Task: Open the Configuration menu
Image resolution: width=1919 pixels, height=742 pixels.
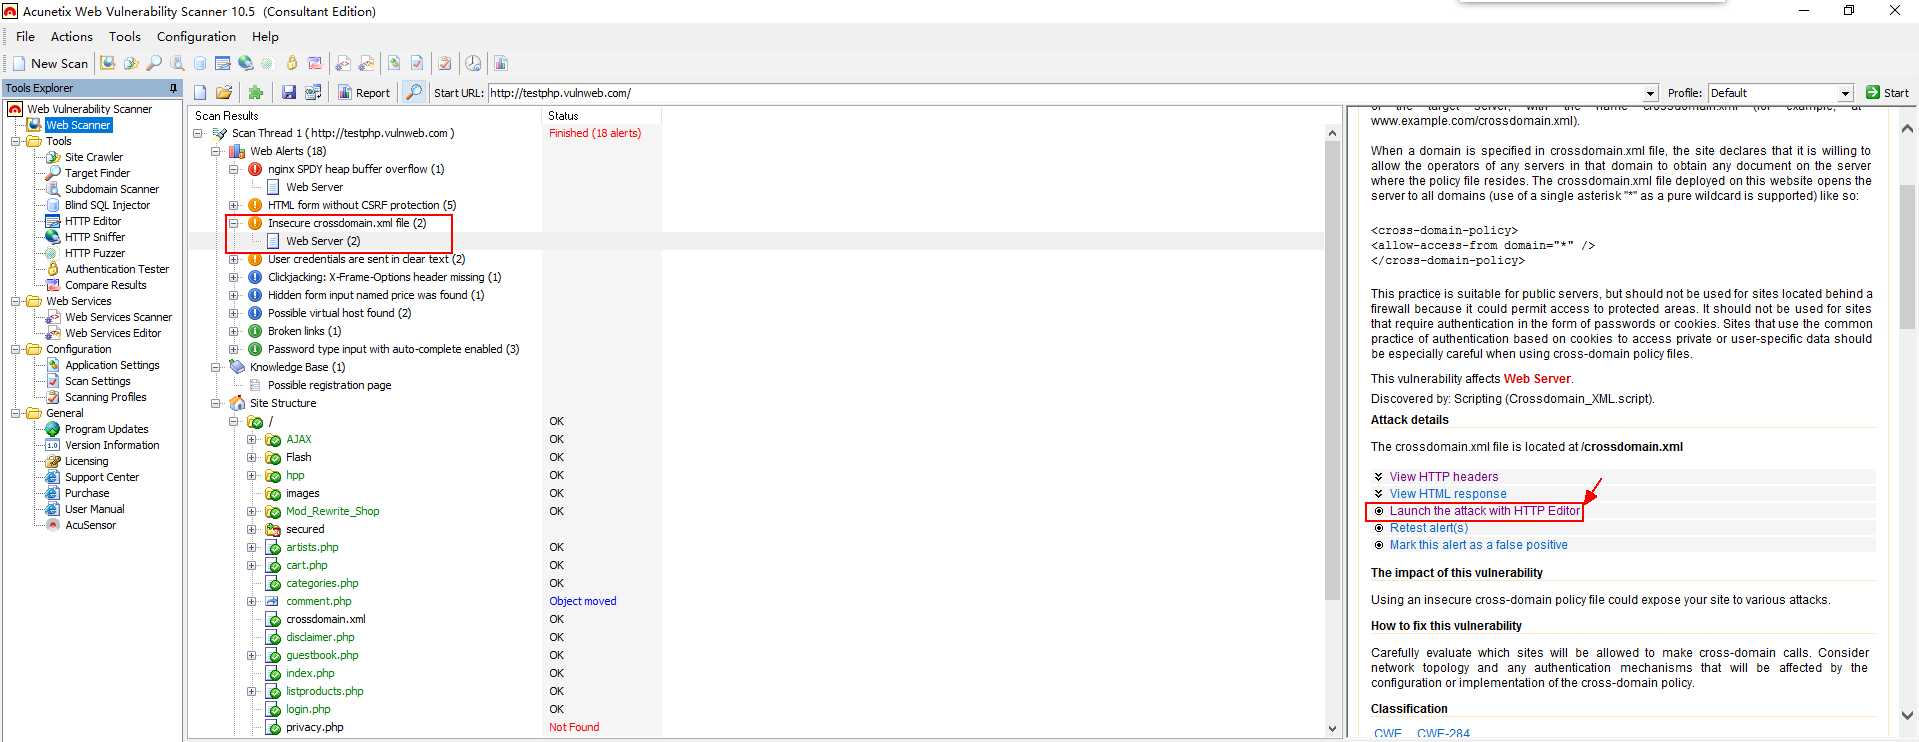Action: (x=196, y=36)
